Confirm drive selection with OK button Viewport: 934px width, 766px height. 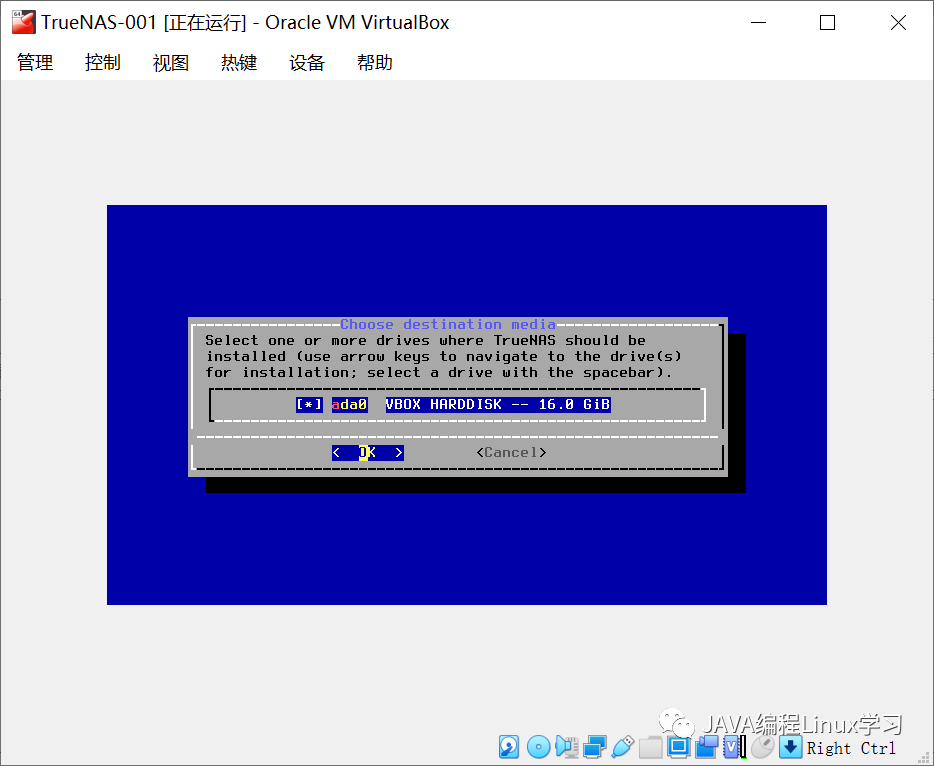point(368,453)
